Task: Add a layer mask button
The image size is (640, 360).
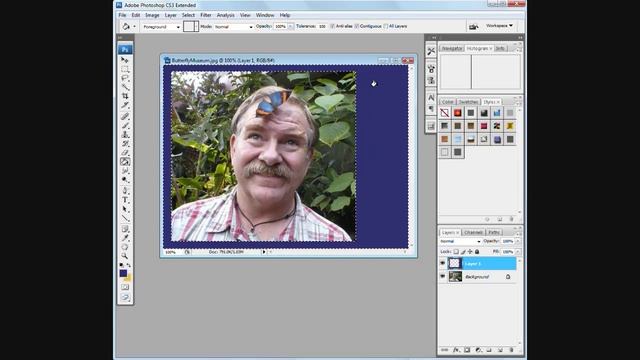Action: tap(467, 350)
